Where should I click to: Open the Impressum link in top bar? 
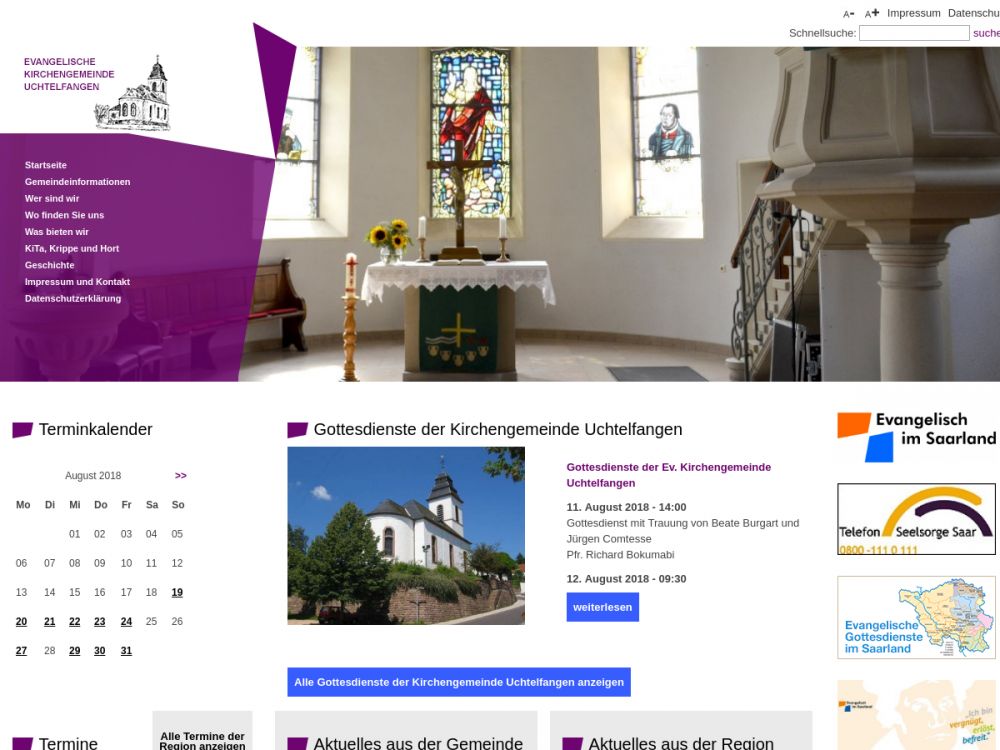click(x=913, y=13)
